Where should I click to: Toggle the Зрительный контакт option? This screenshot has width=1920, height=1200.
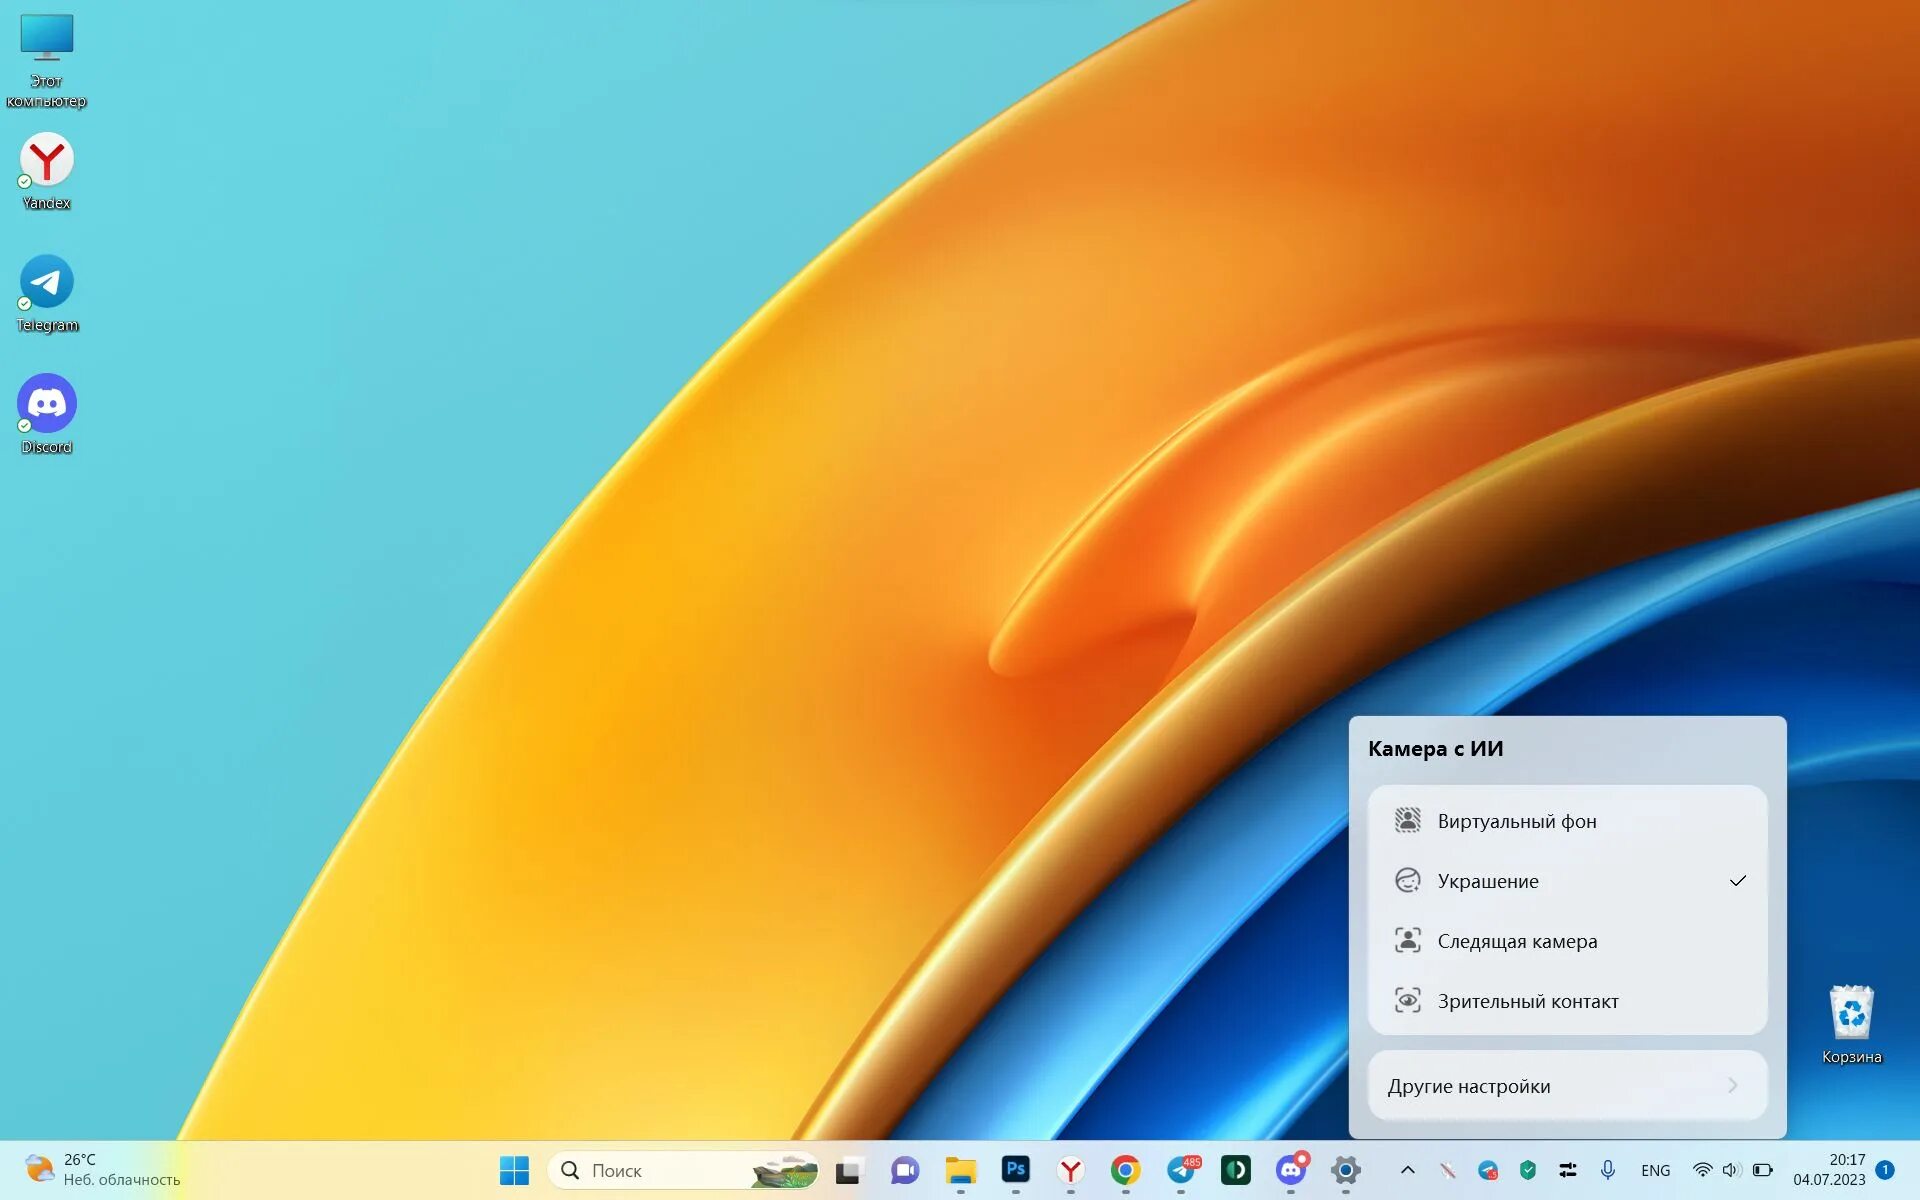[x=1567, y=1001]
